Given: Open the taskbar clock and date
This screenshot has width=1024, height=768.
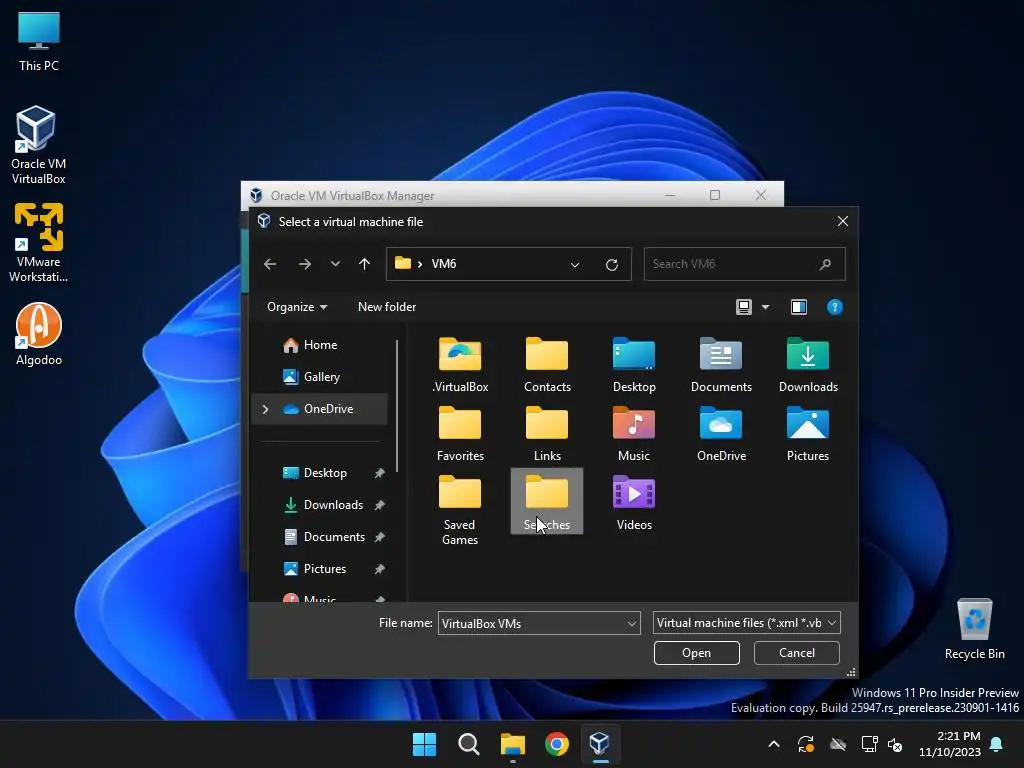Looking at the screenshot, I should tap(950, 744).
